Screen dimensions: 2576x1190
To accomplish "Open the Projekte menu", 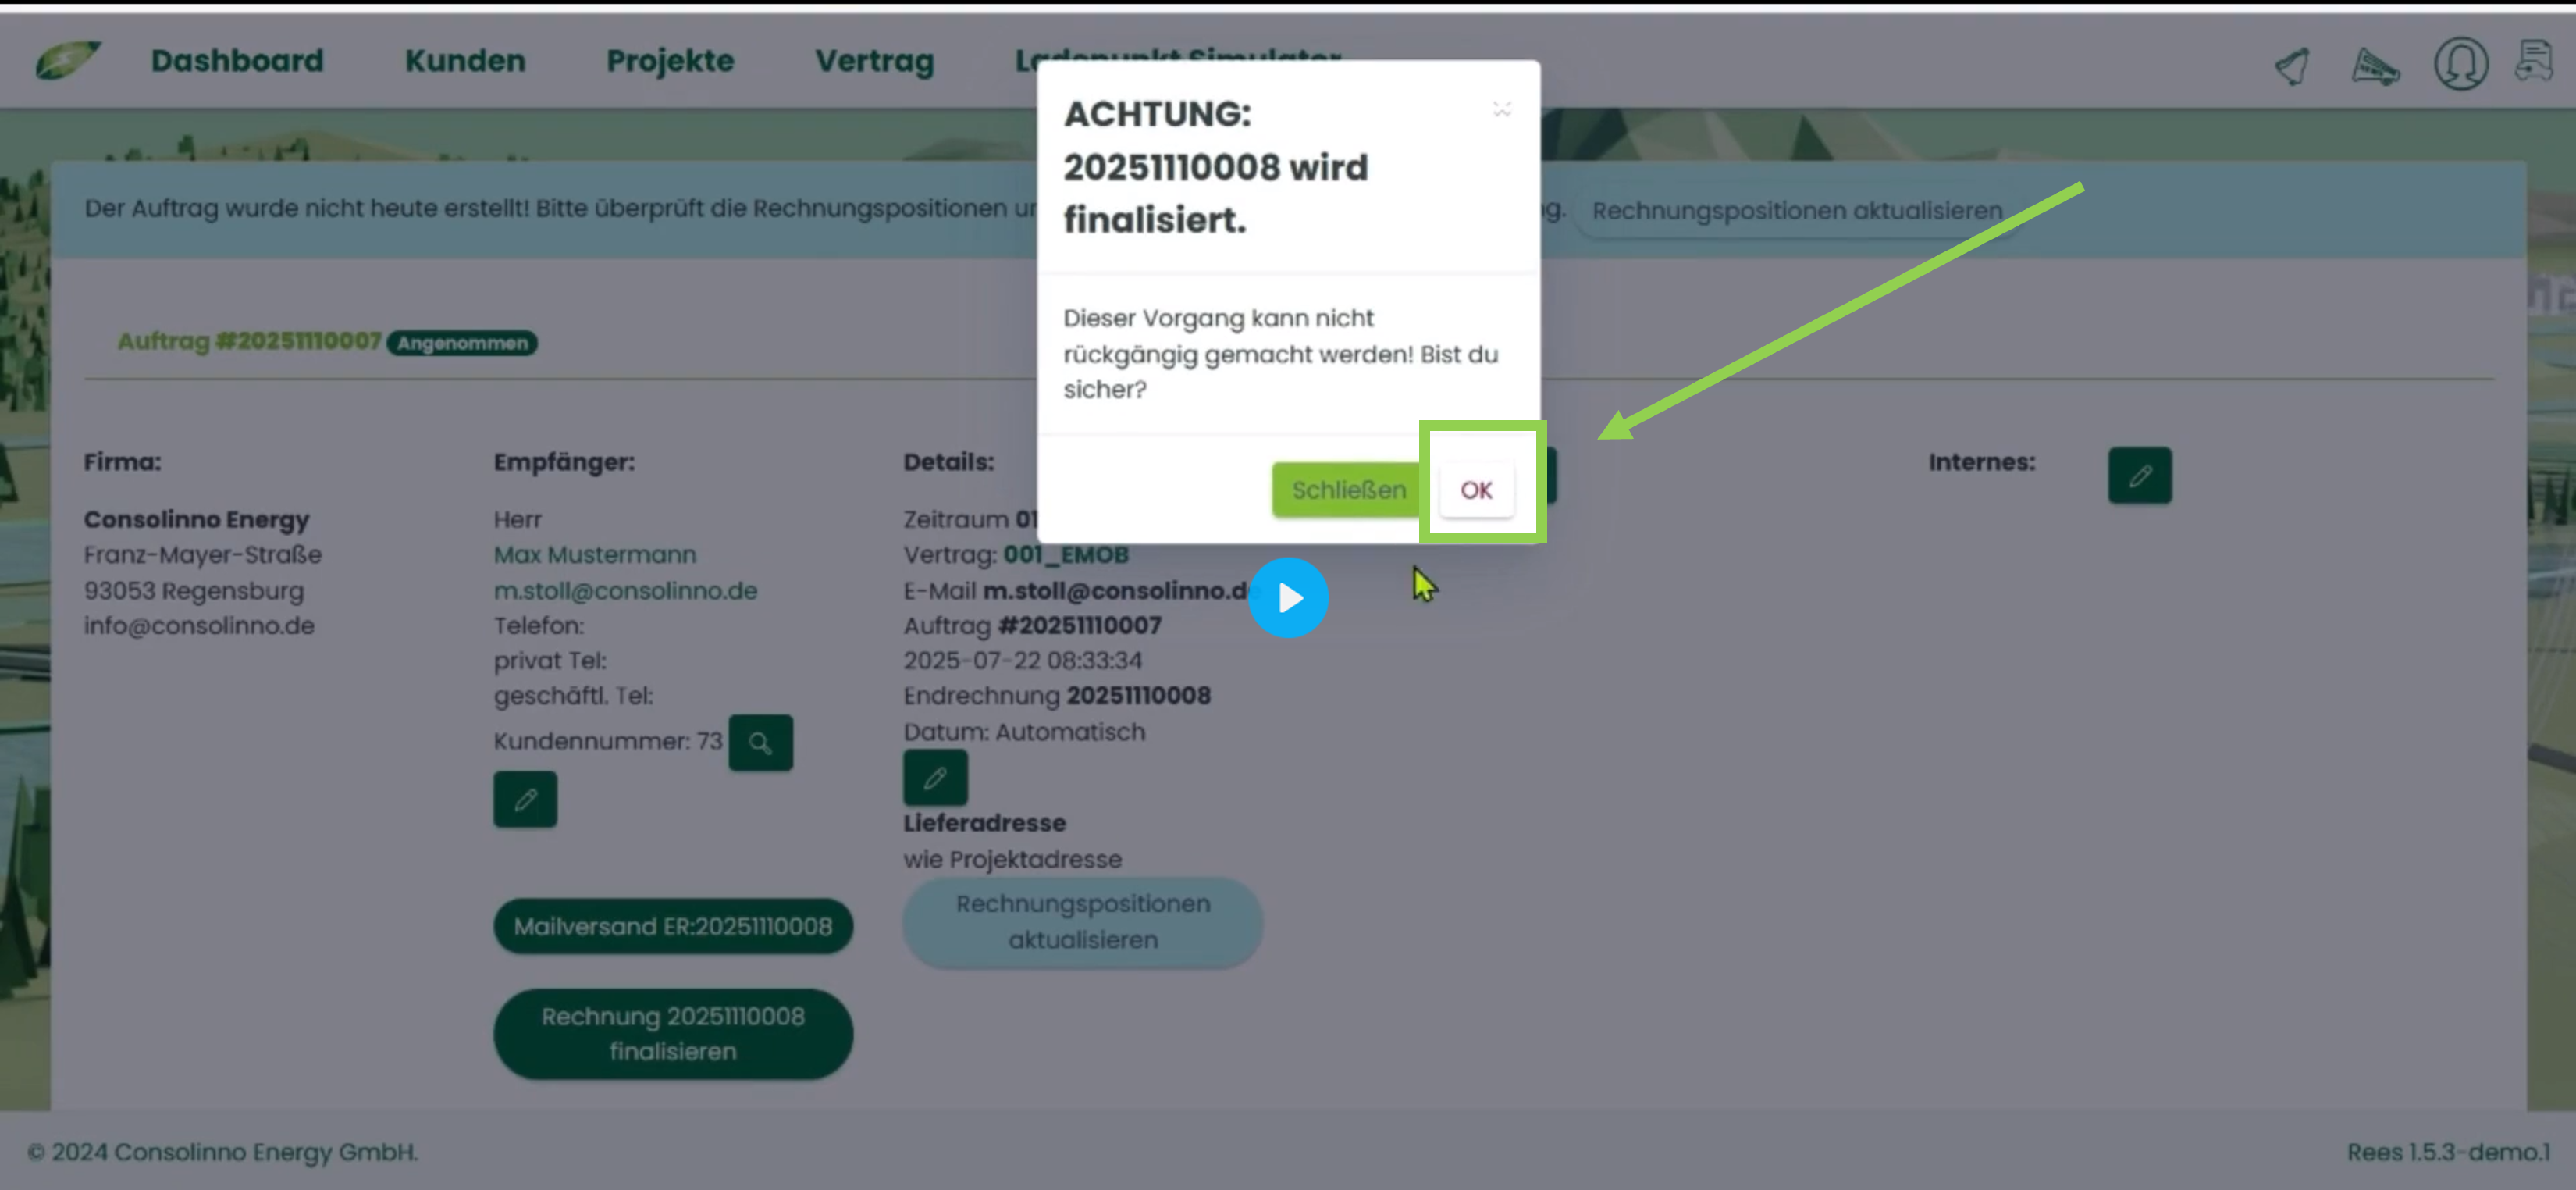I will [670, 60].
